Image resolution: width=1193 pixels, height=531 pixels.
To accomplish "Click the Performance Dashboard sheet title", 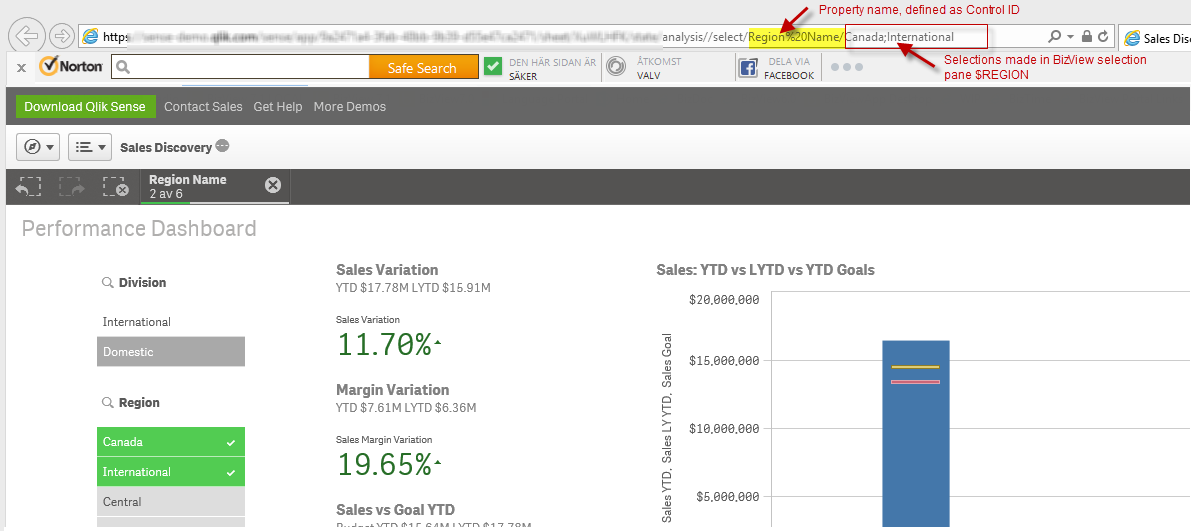I will (x=139, y=228).
